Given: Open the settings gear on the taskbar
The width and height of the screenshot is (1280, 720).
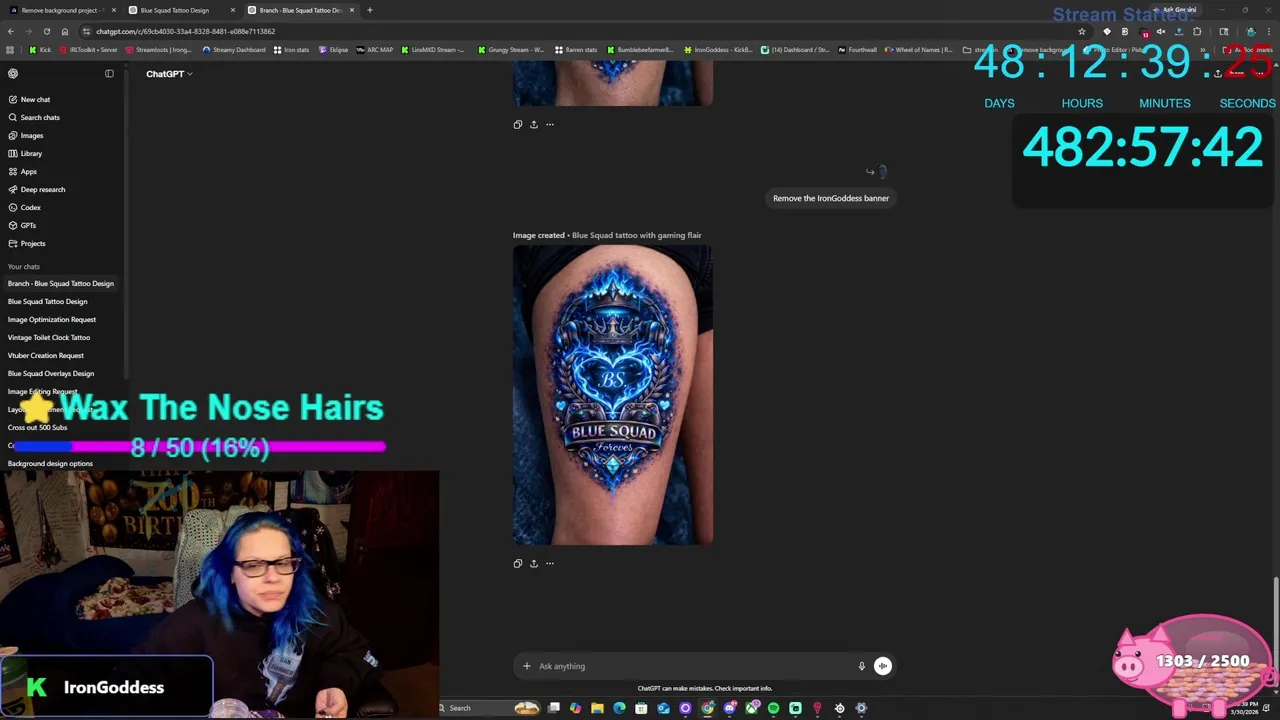Looking at the screenshot, I should [861, 708].
